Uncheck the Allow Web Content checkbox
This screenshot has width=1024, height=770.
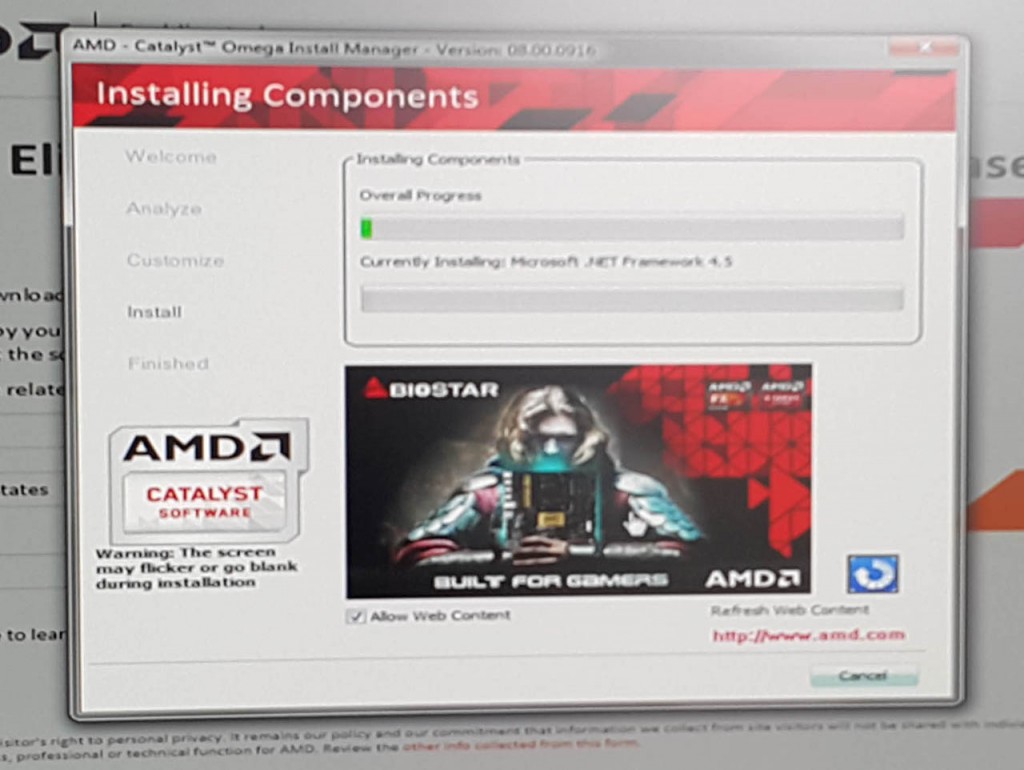point(356,616)
